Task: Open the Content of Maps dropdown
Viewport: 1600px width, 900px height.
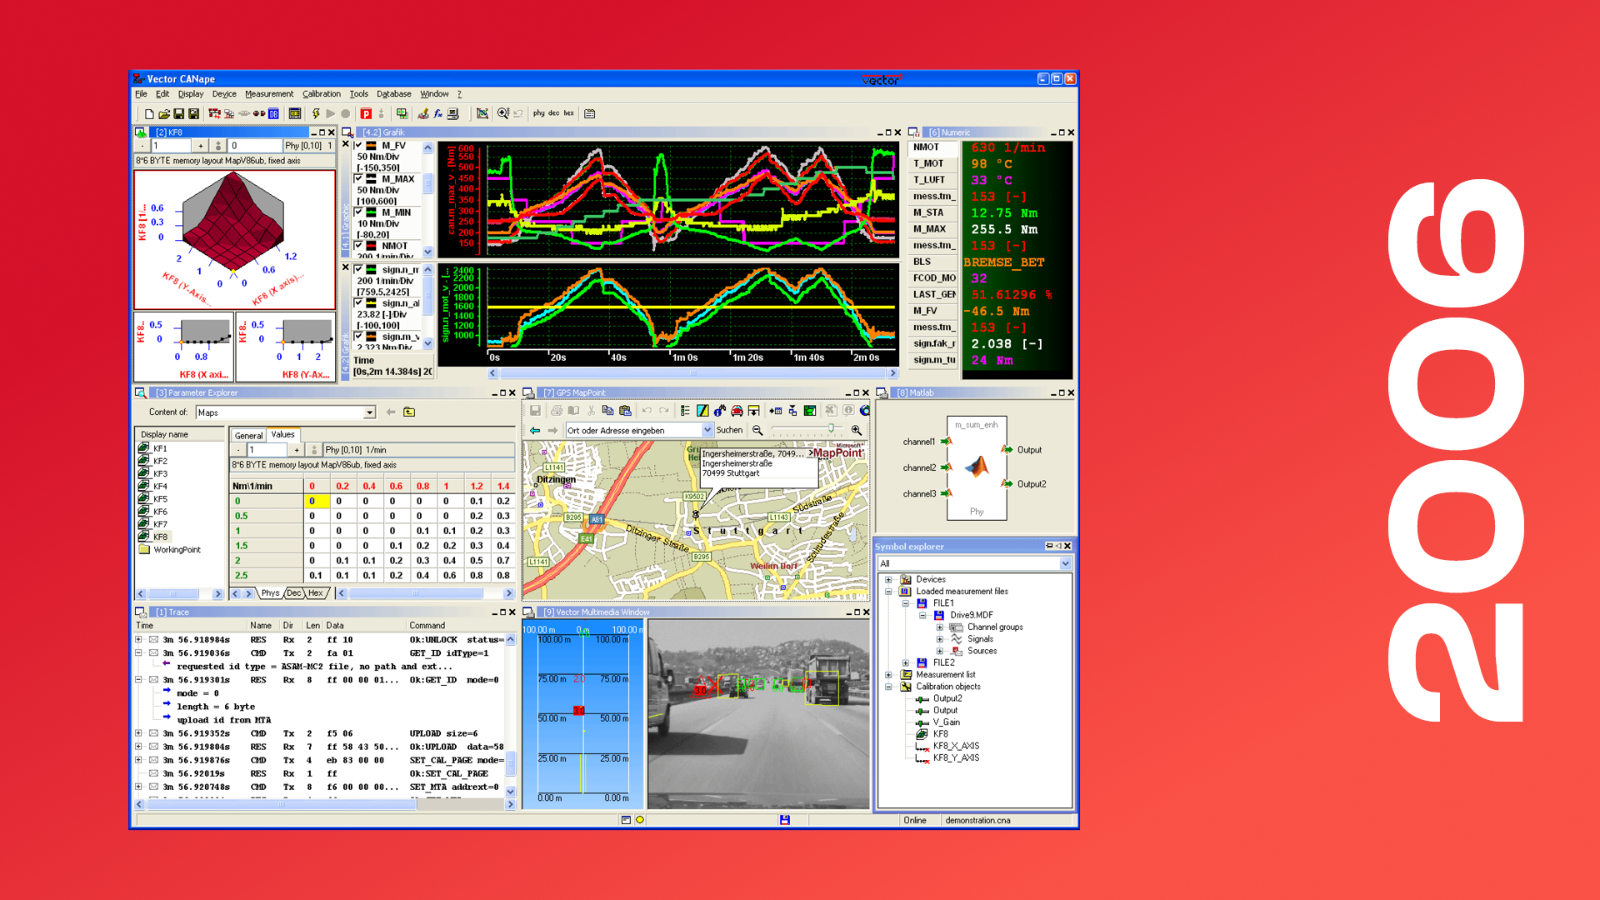Action: 369,412
